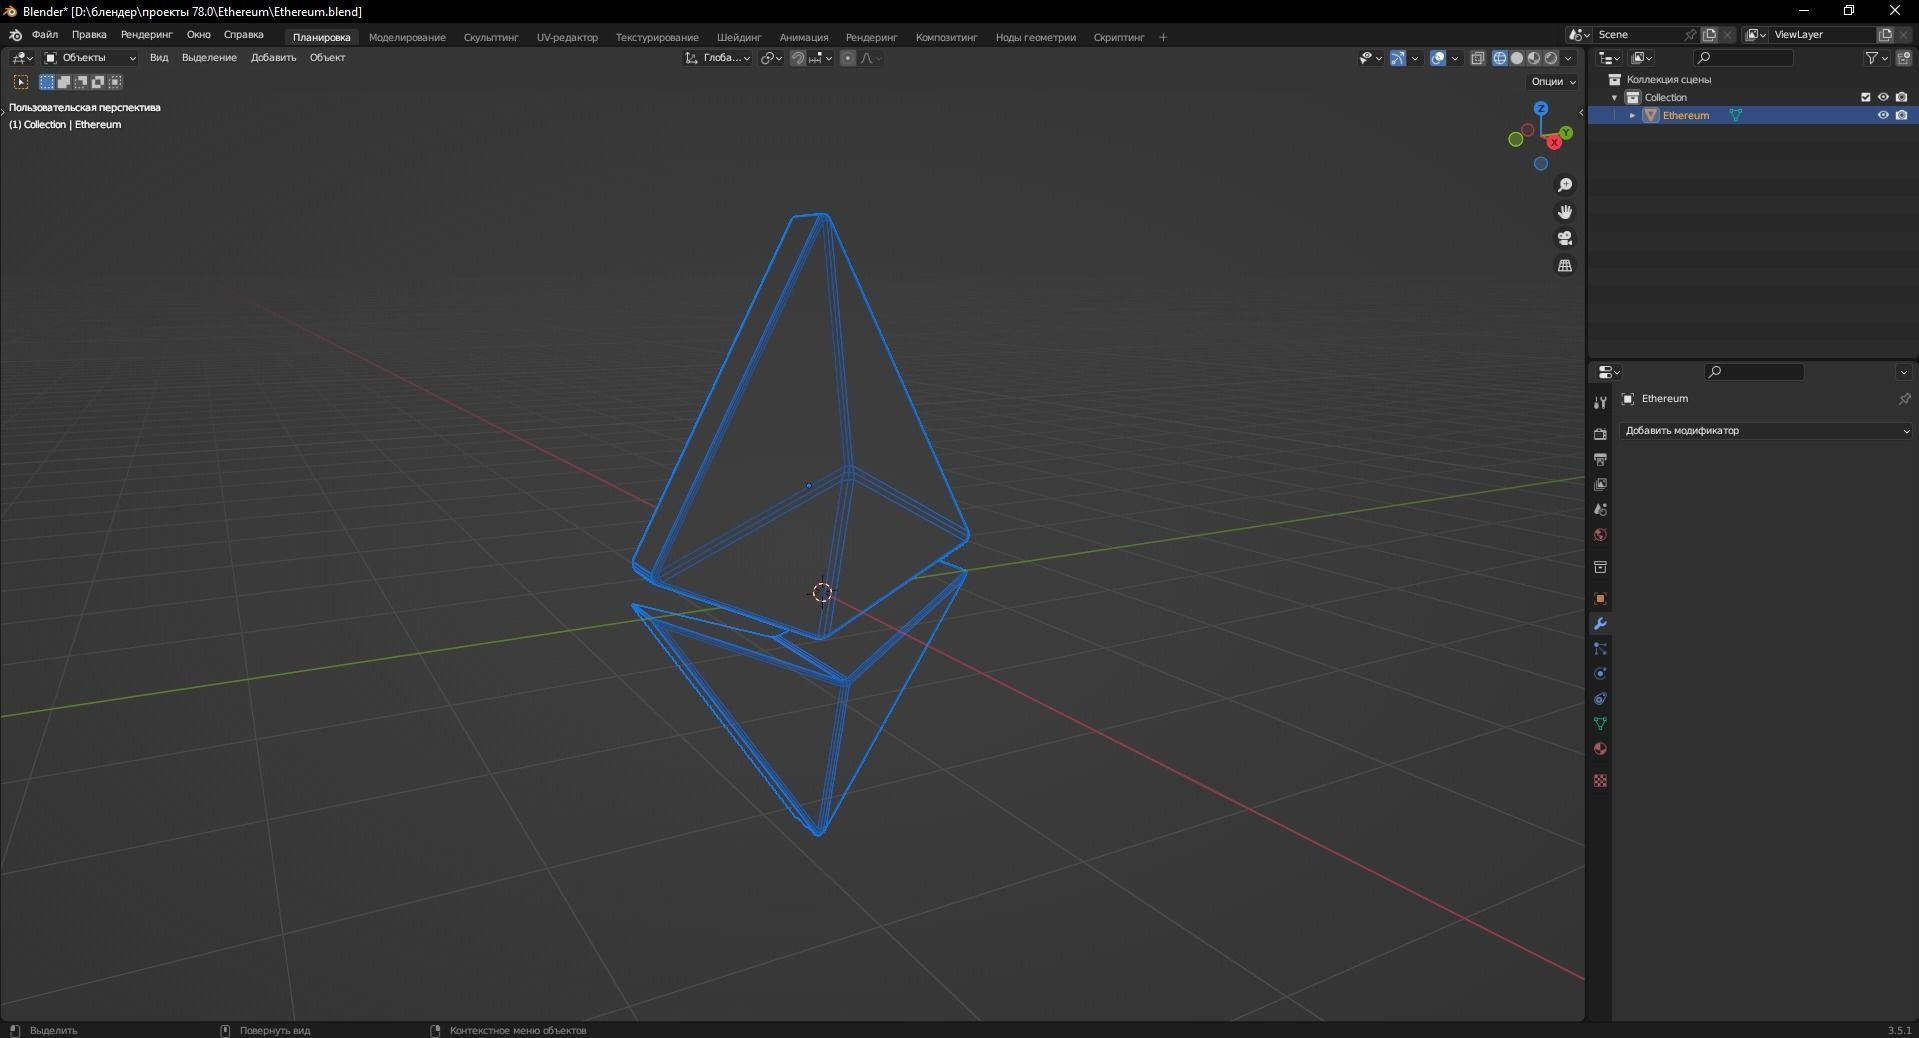Disable Collection in renders via camera icon
1919x1038 pixels.
click(1902, 97)
